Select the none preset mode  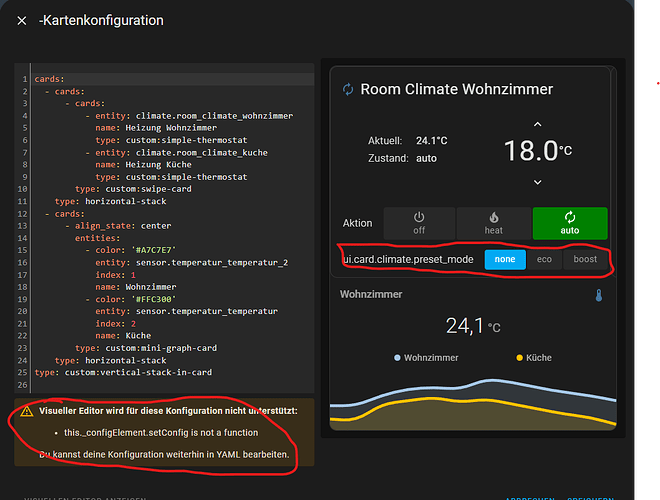click(505, 259)
